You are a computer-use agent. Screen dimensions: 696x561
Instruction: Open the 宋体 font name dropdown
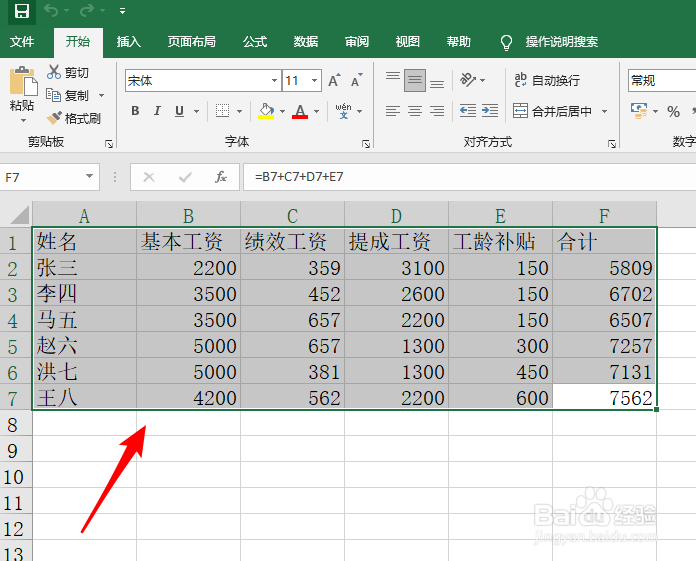pos(274,81)
